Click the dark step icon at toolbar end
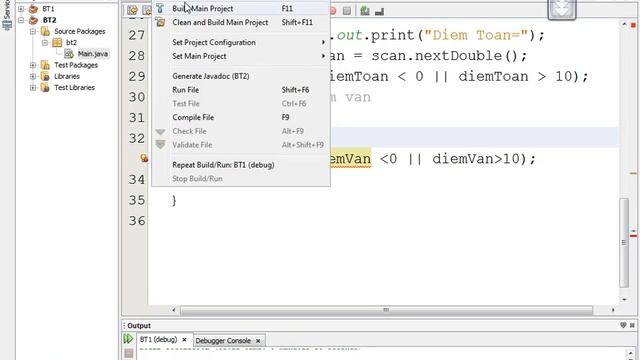Image resolution: width=640 pixels, height=360 pixels. 379,11
